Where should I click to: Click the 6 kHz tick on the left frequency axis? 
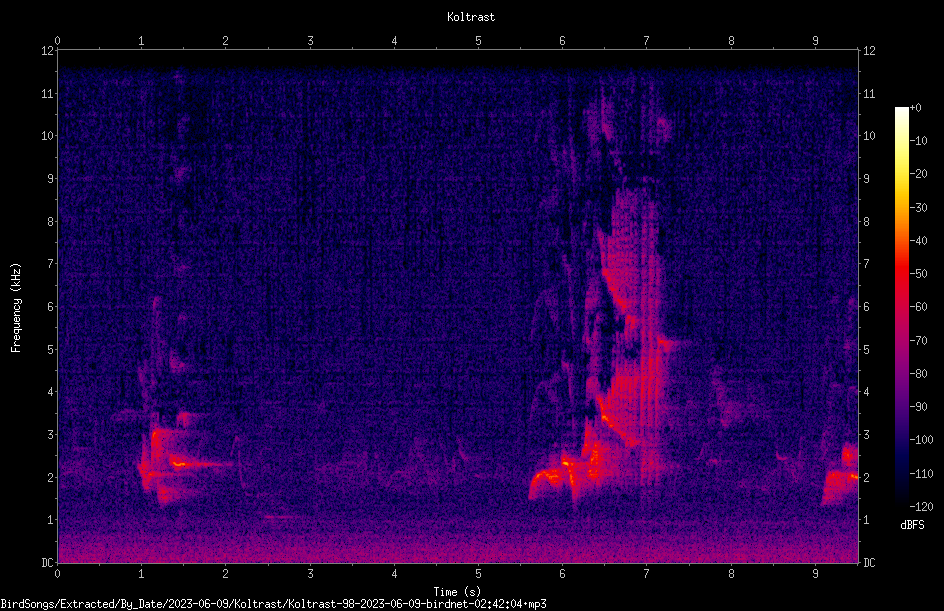51,307
